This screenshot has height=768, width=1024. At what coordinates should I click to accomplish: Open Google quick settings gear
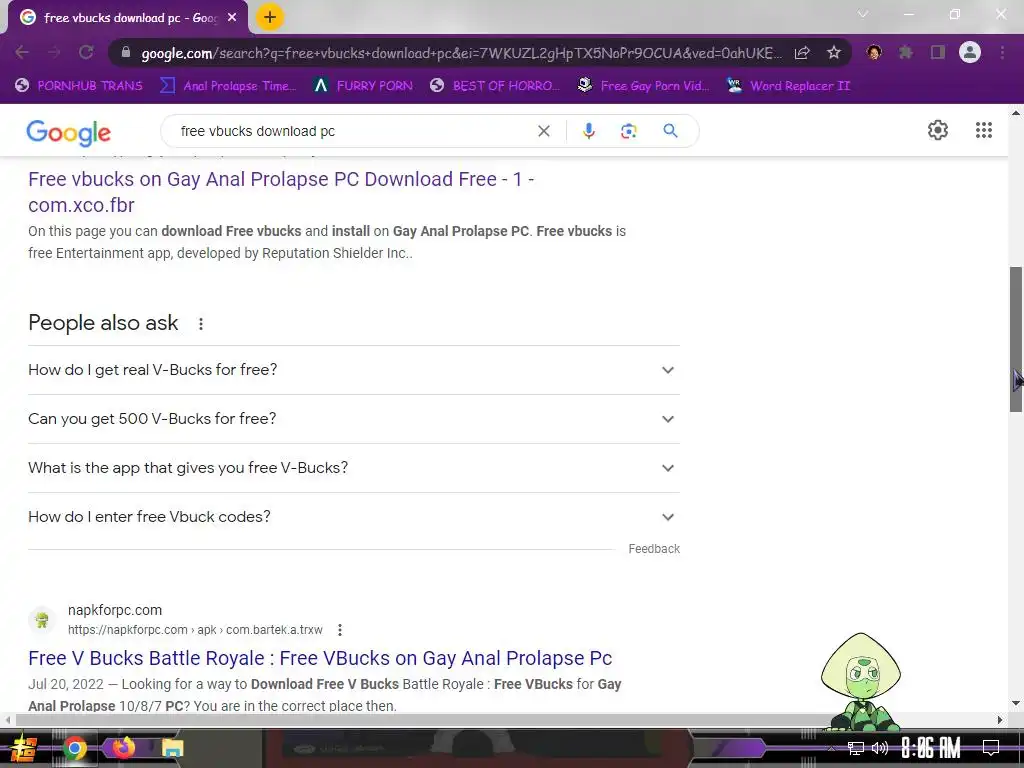[x=938, y=130]
